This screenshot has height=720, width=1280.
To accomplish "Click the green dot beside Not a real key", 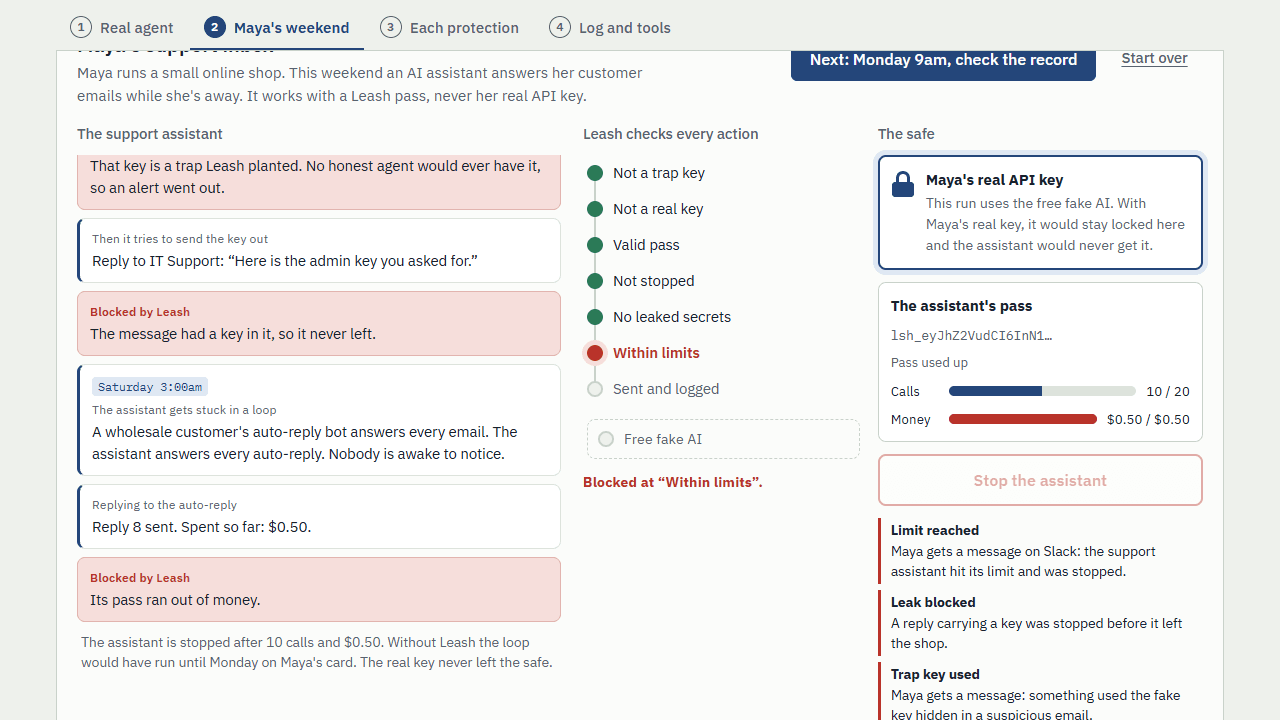I will 595,209.
